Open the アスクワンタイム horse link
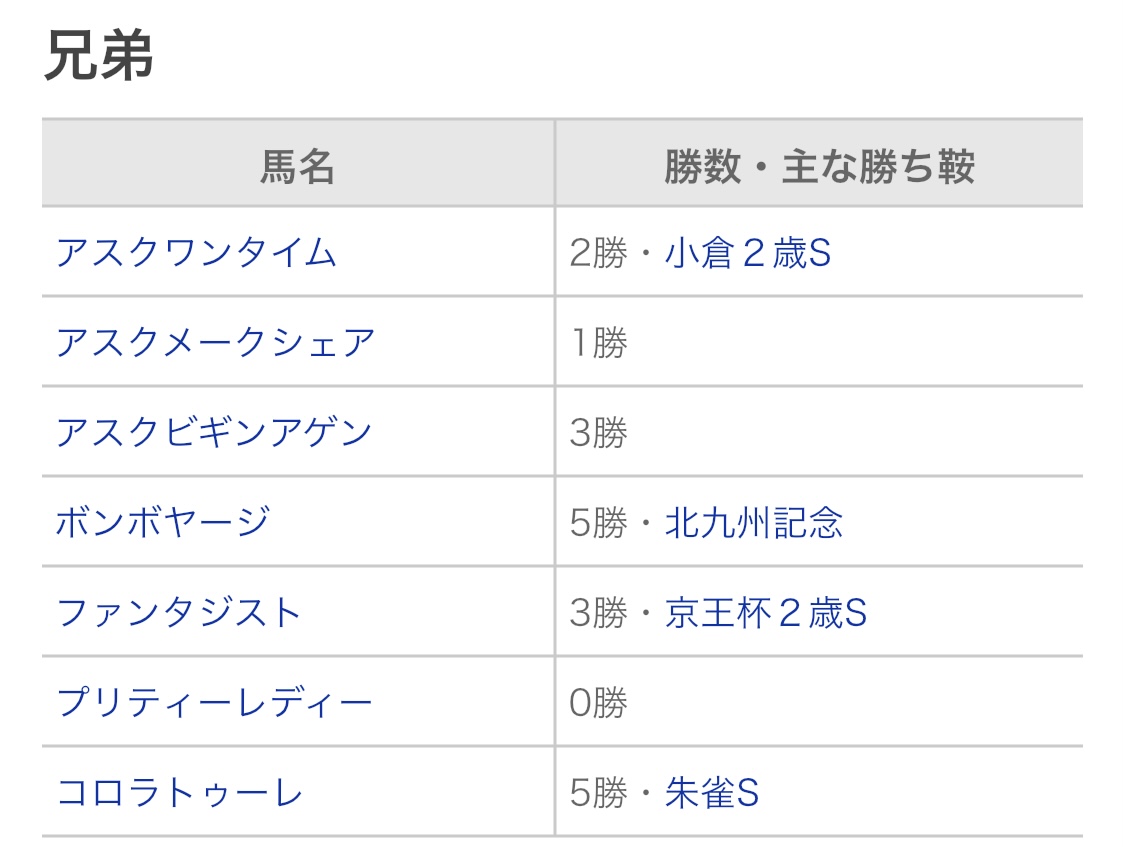Viewport: 1125px width, 847px height. (196, 253)
